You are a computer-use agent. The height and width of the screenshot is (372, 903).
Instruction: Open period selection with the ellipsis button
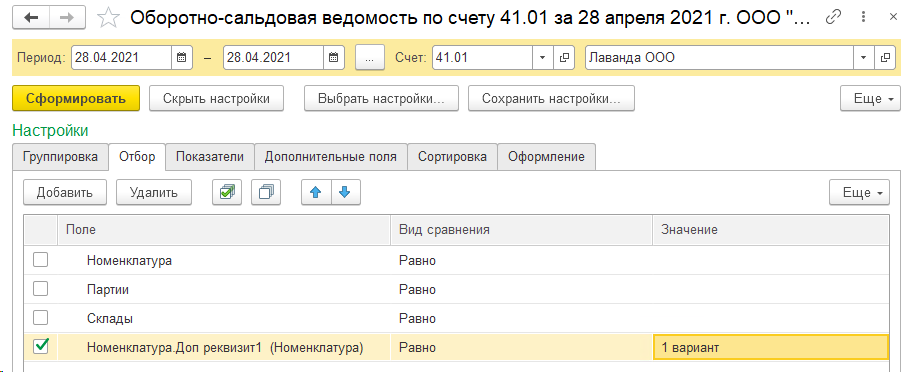(370, 58)
